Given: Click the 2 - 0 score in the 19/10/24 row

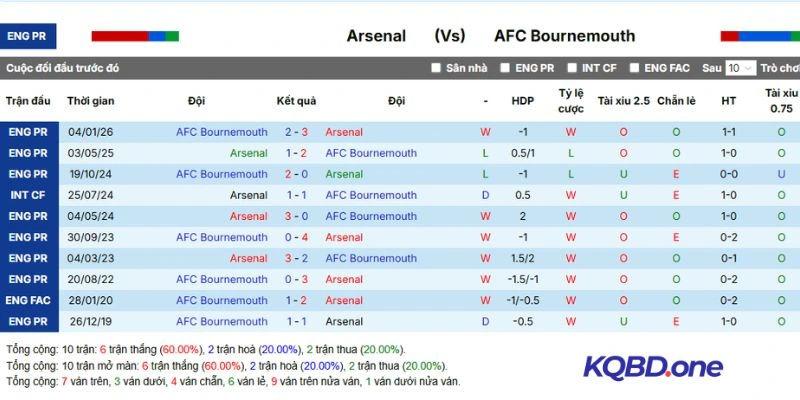Looking at the screenshot, I should pyautogui.click(x=296, y=174).
